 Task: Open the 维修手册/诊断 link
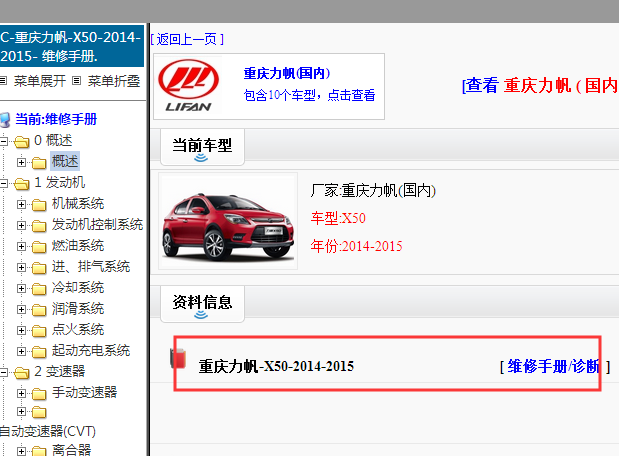pos(555,366)
